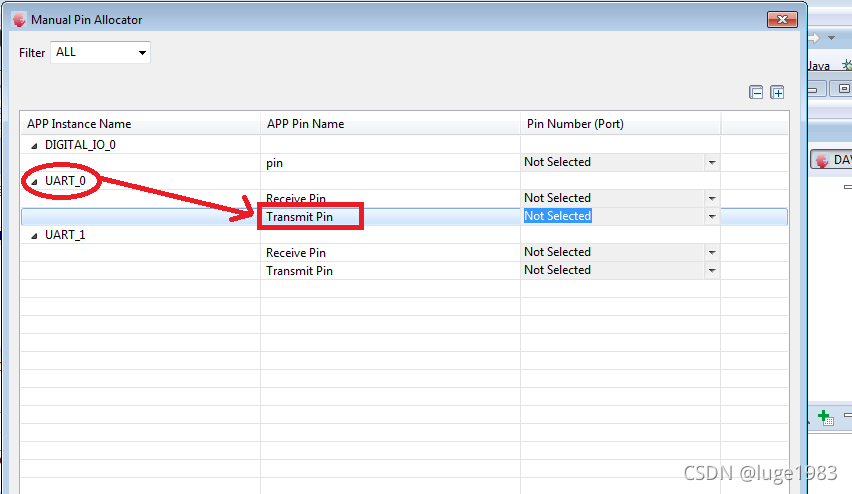Click the forward arrow in background toolbar
Viewport: 852px width, 494px height.
(813, 38)
